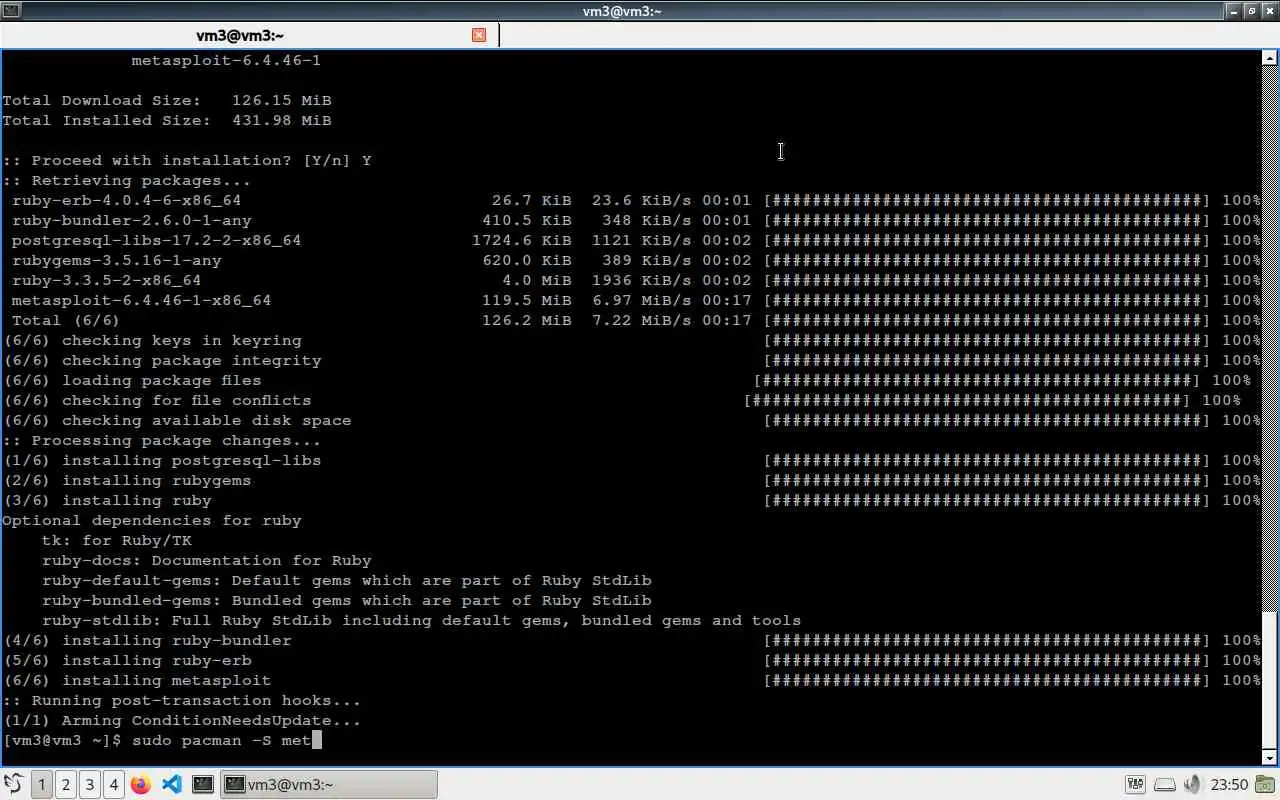Click the green desktop folder tray icon
Image resolution: width=1280 pixels, height=800 pixels.
click(1266, 784)
